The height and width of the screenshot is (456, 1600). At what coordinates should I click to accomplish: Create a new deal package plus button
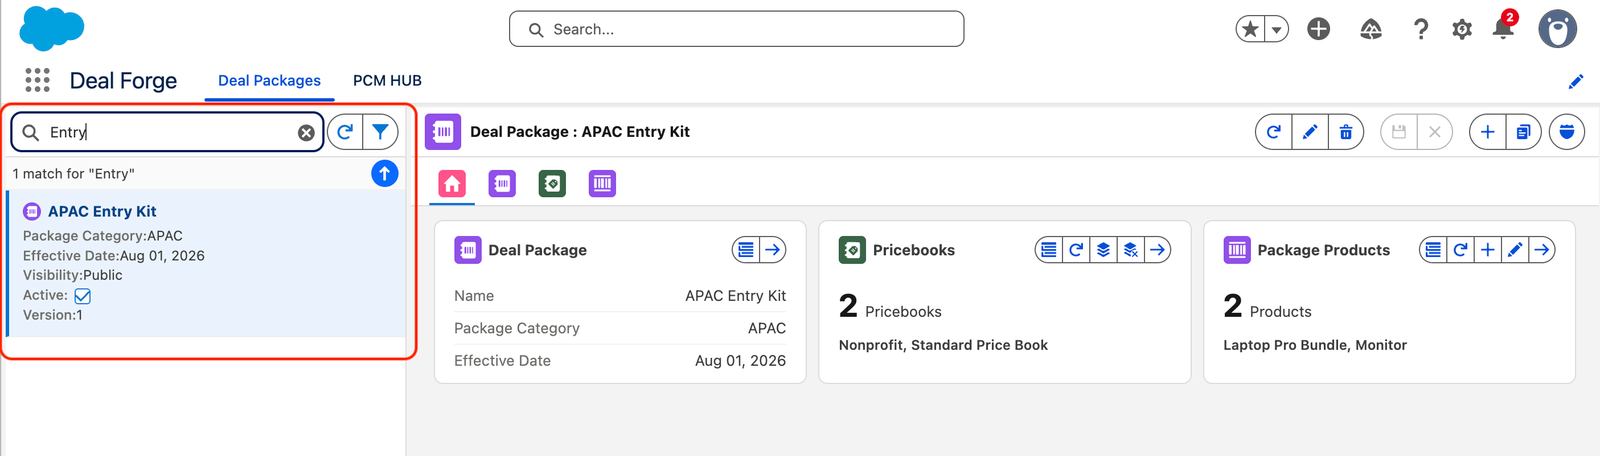pos(1488,132)
